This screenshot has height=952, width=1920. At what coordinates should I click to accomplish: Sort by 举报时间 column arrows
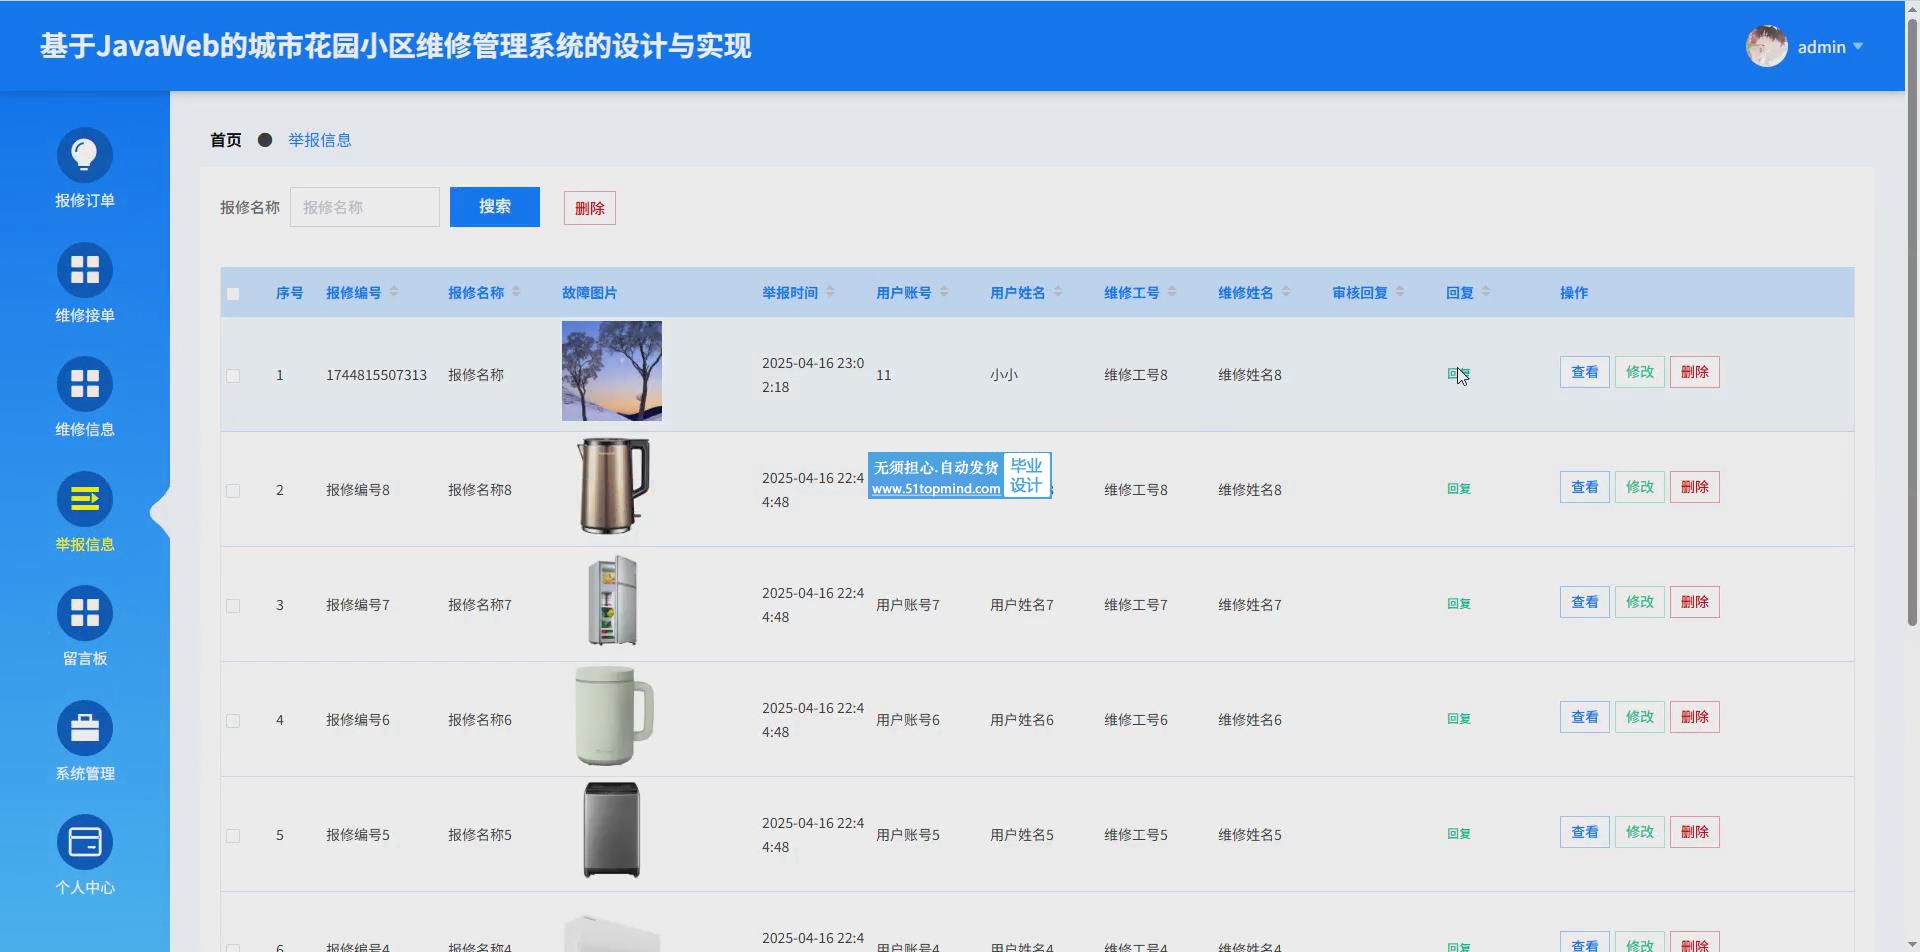click(830, 292)
